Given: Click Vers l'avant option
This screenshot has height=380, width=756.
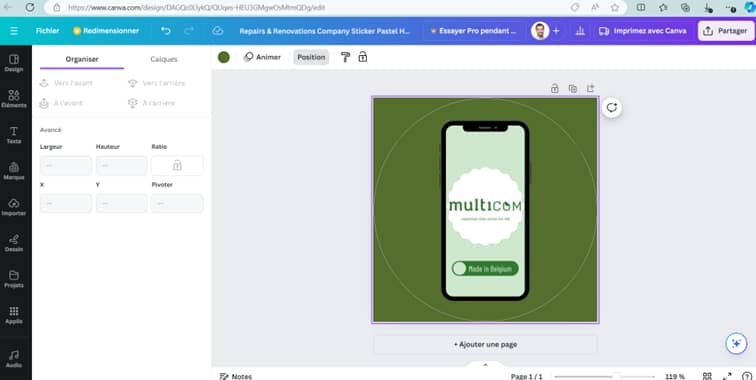Looking at the screenshot, I should pyautogui.click(x=67, y=83).
